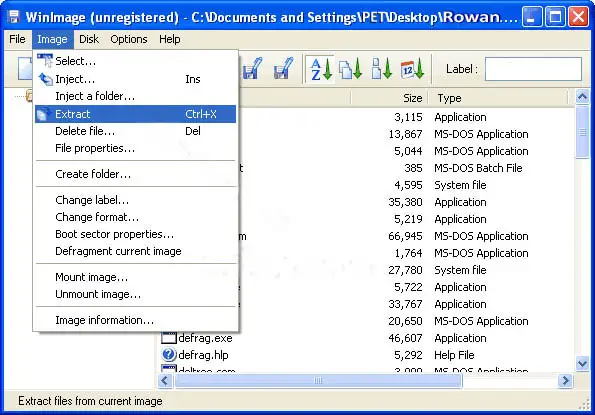Viewport: 595px width, 415px height.
Task: Click the WinImage title bar icon
Action: click(x=14, y=17)
